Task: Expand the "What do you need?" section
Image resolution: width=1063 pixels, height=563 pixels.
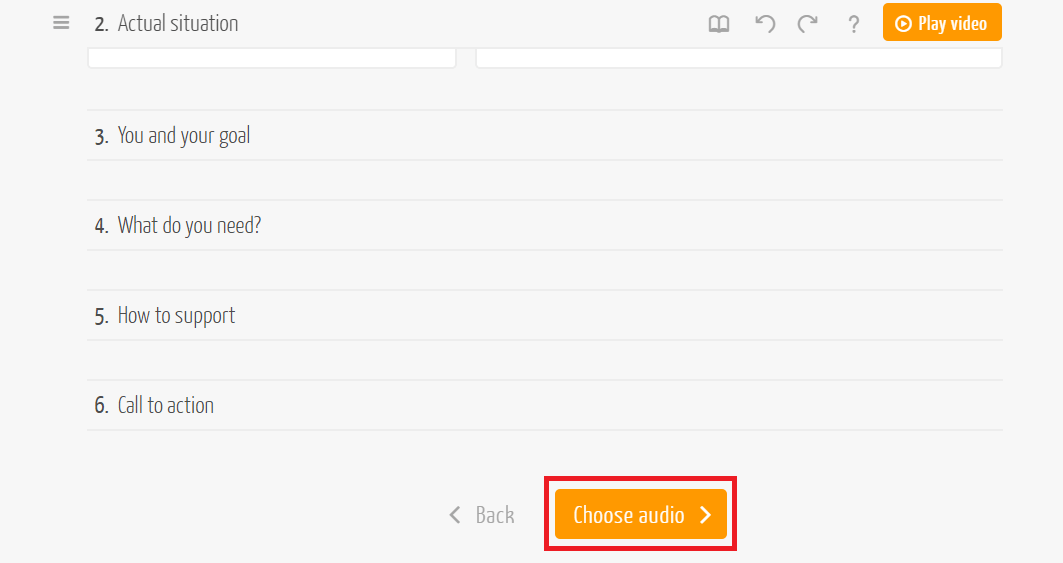Action: [189, 226]
